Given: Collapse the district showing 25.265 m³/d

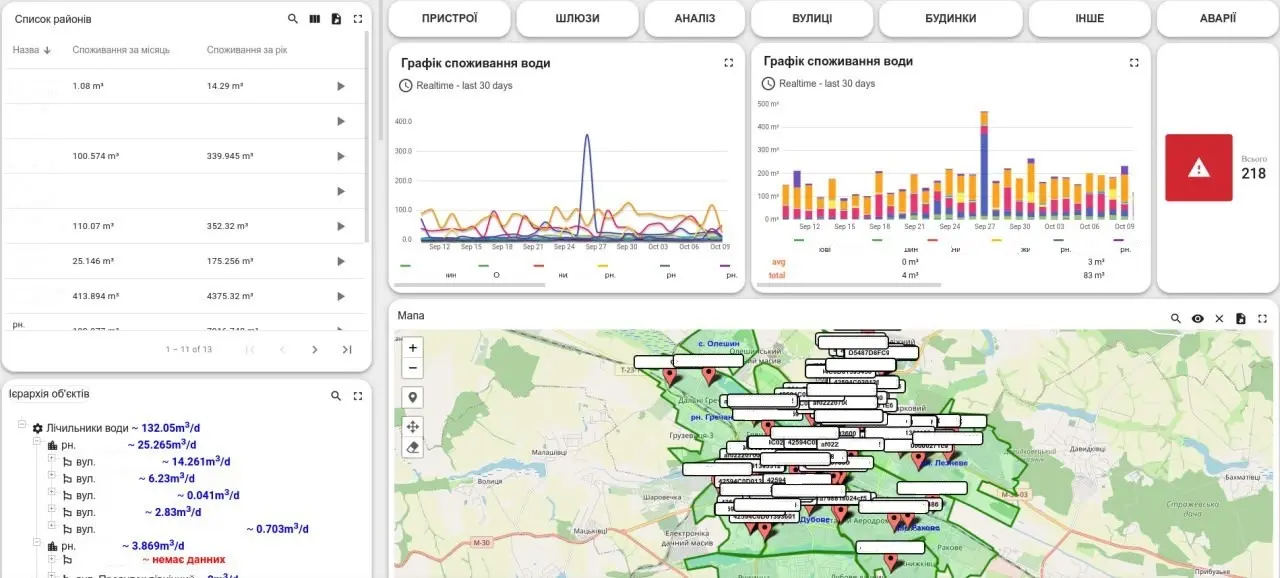Looking at the screenshot, I should 37,444.
